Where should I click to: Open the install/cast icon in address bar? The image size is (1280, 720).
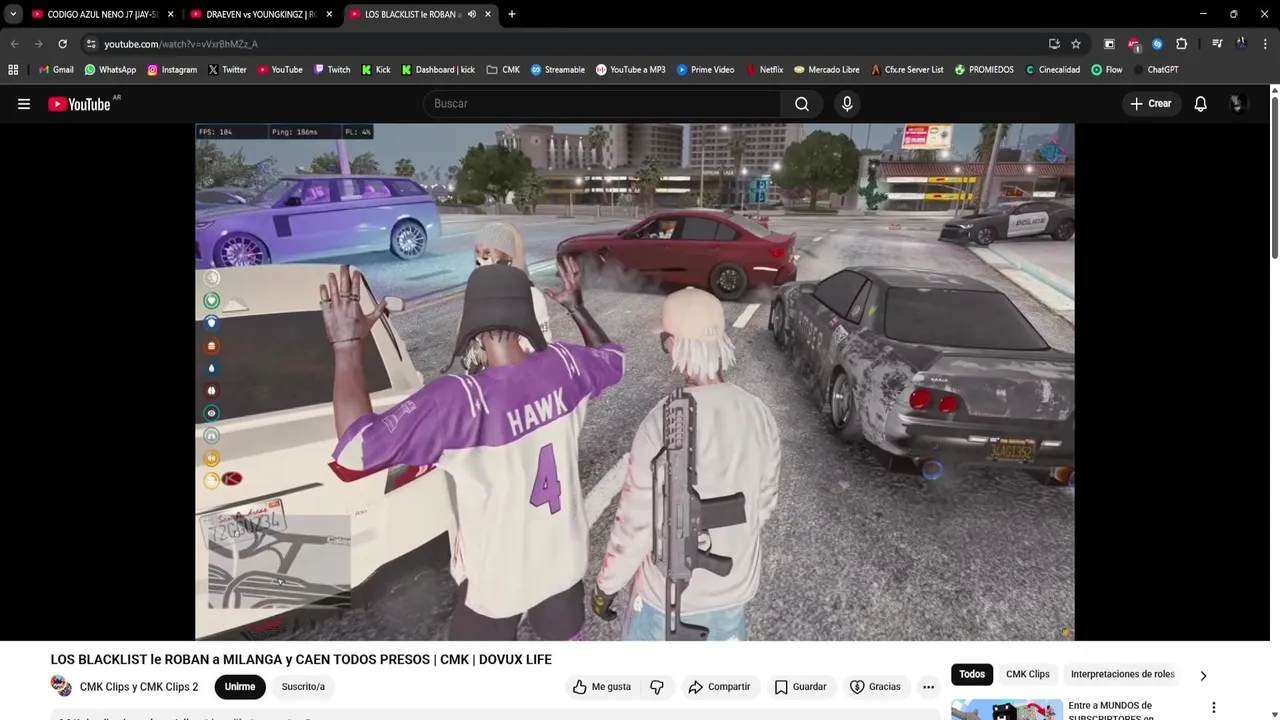coord(1054,44)
